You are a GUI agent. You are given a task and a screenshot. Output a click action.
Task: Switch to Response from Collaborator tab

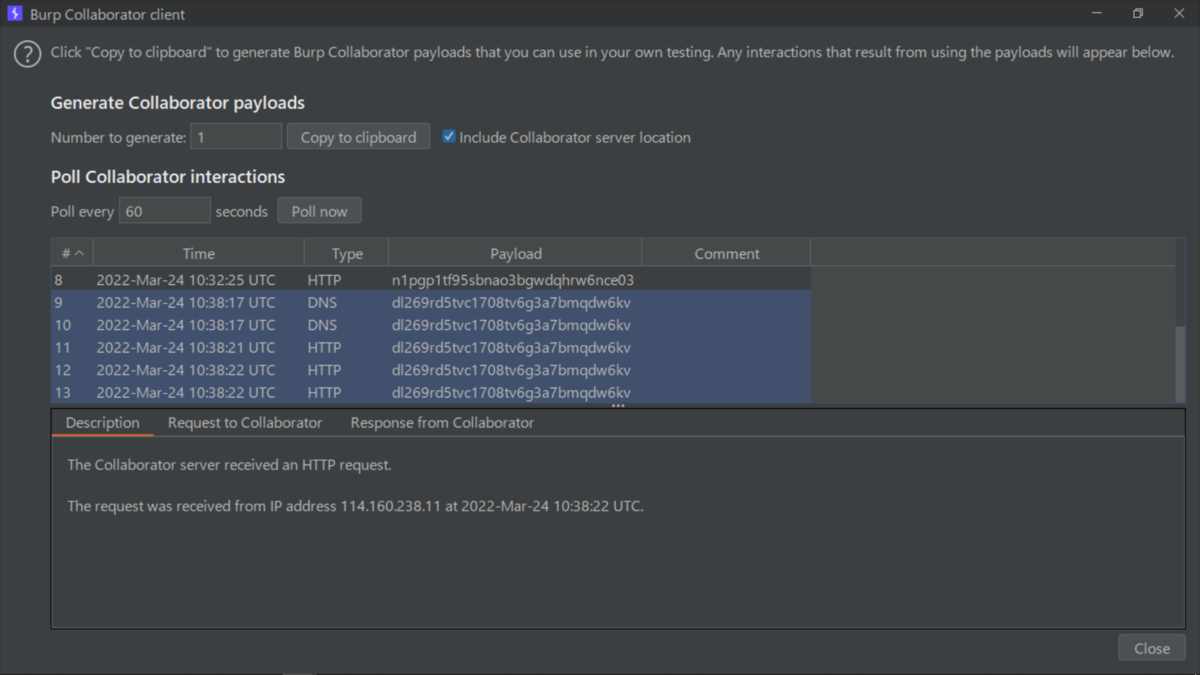coord(442,423)
